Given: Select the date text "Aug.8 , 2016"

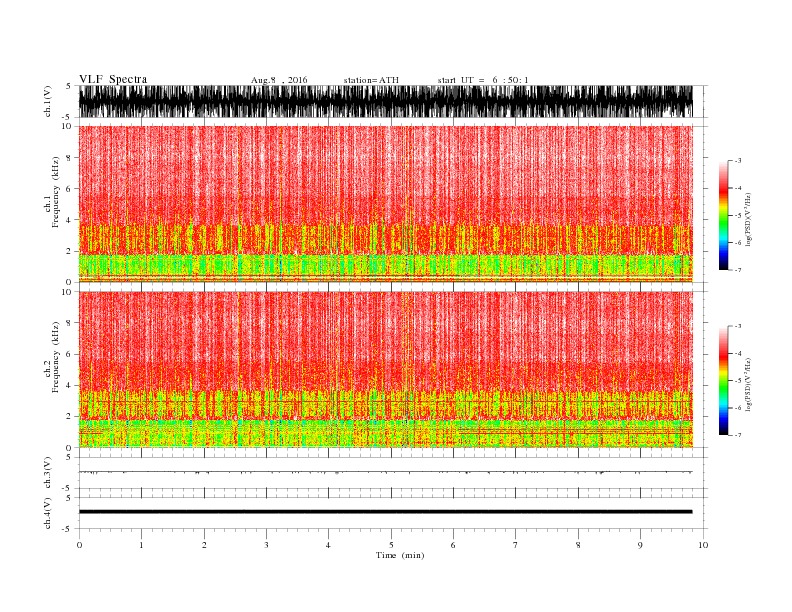Looking at the screenshot, I should [x=279, y=80].
